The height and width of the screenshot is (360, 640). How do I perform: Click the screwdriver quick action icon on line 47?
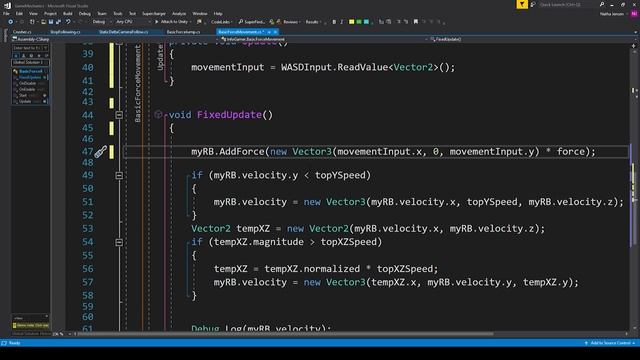coord(100,152)
